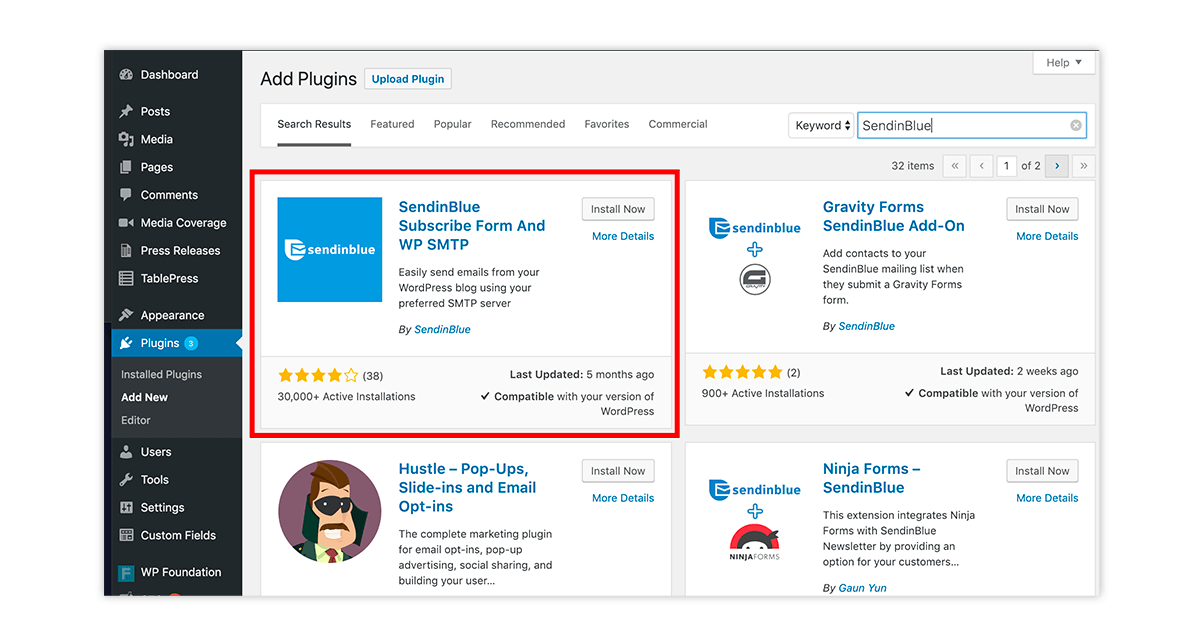Install SendinBlue Subscribe Form And WP SMTP
Viewport: 1200px width, 628px height.
(618, 209)
